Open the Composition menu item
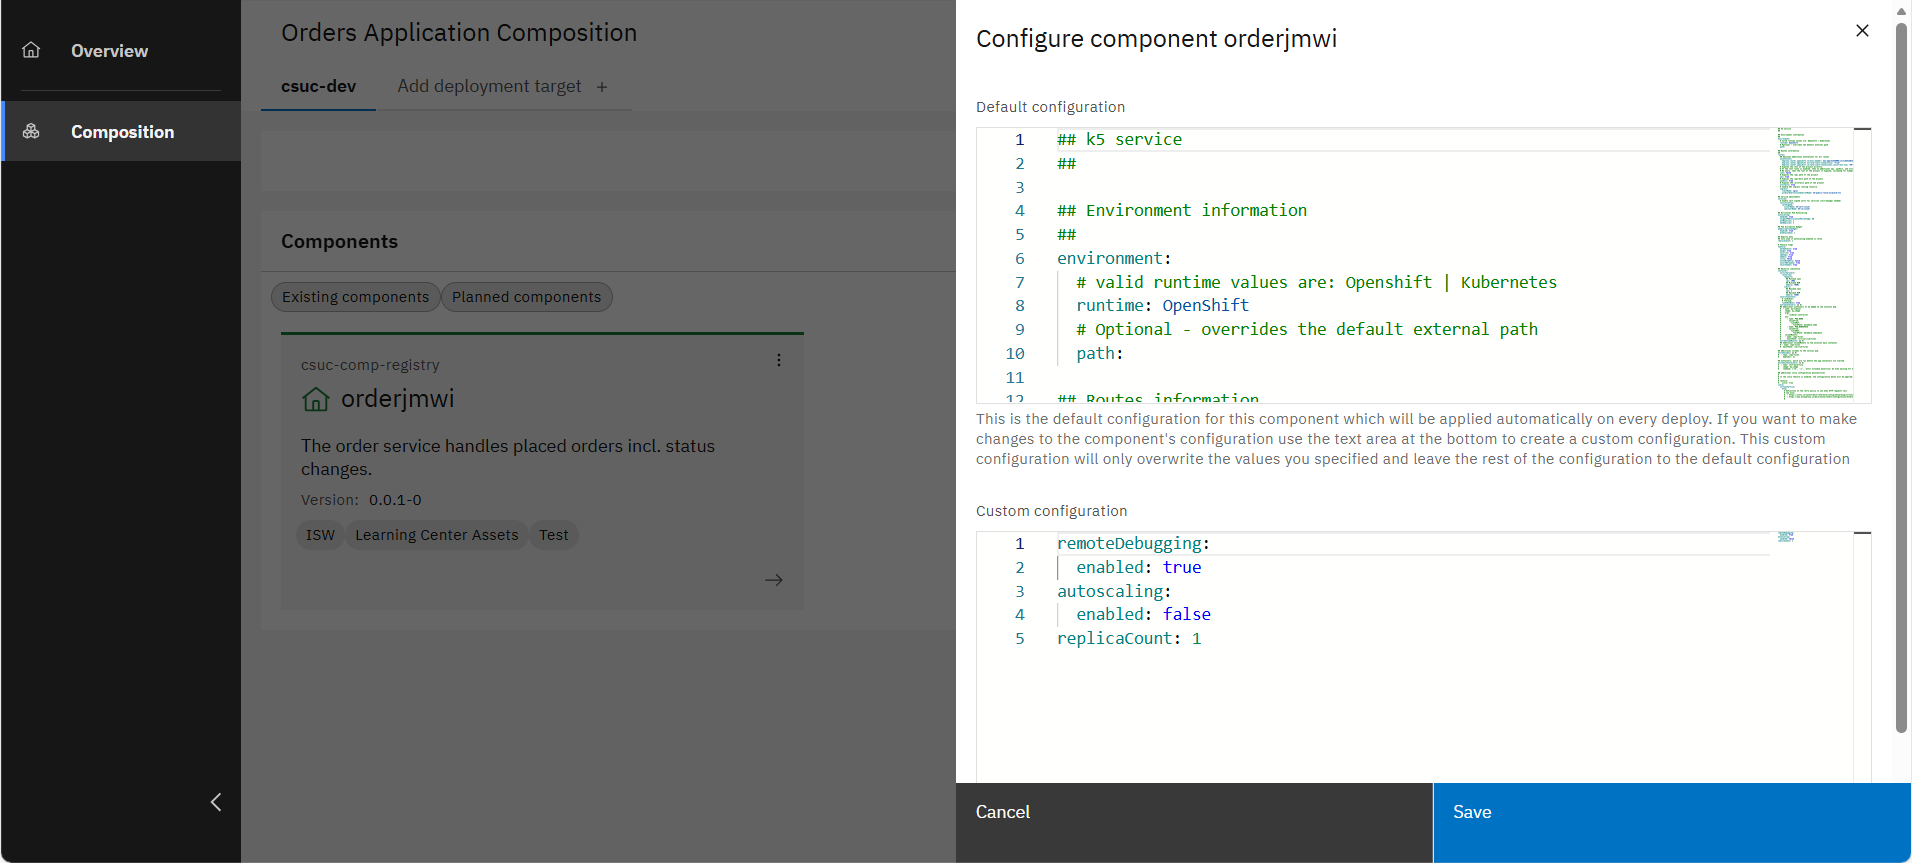 121,131
